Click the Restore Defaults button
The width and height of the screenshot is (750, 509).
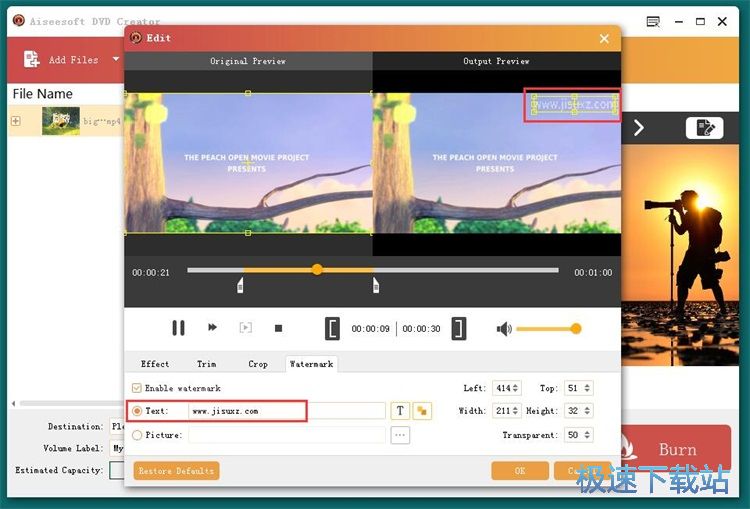click(176, 471)
